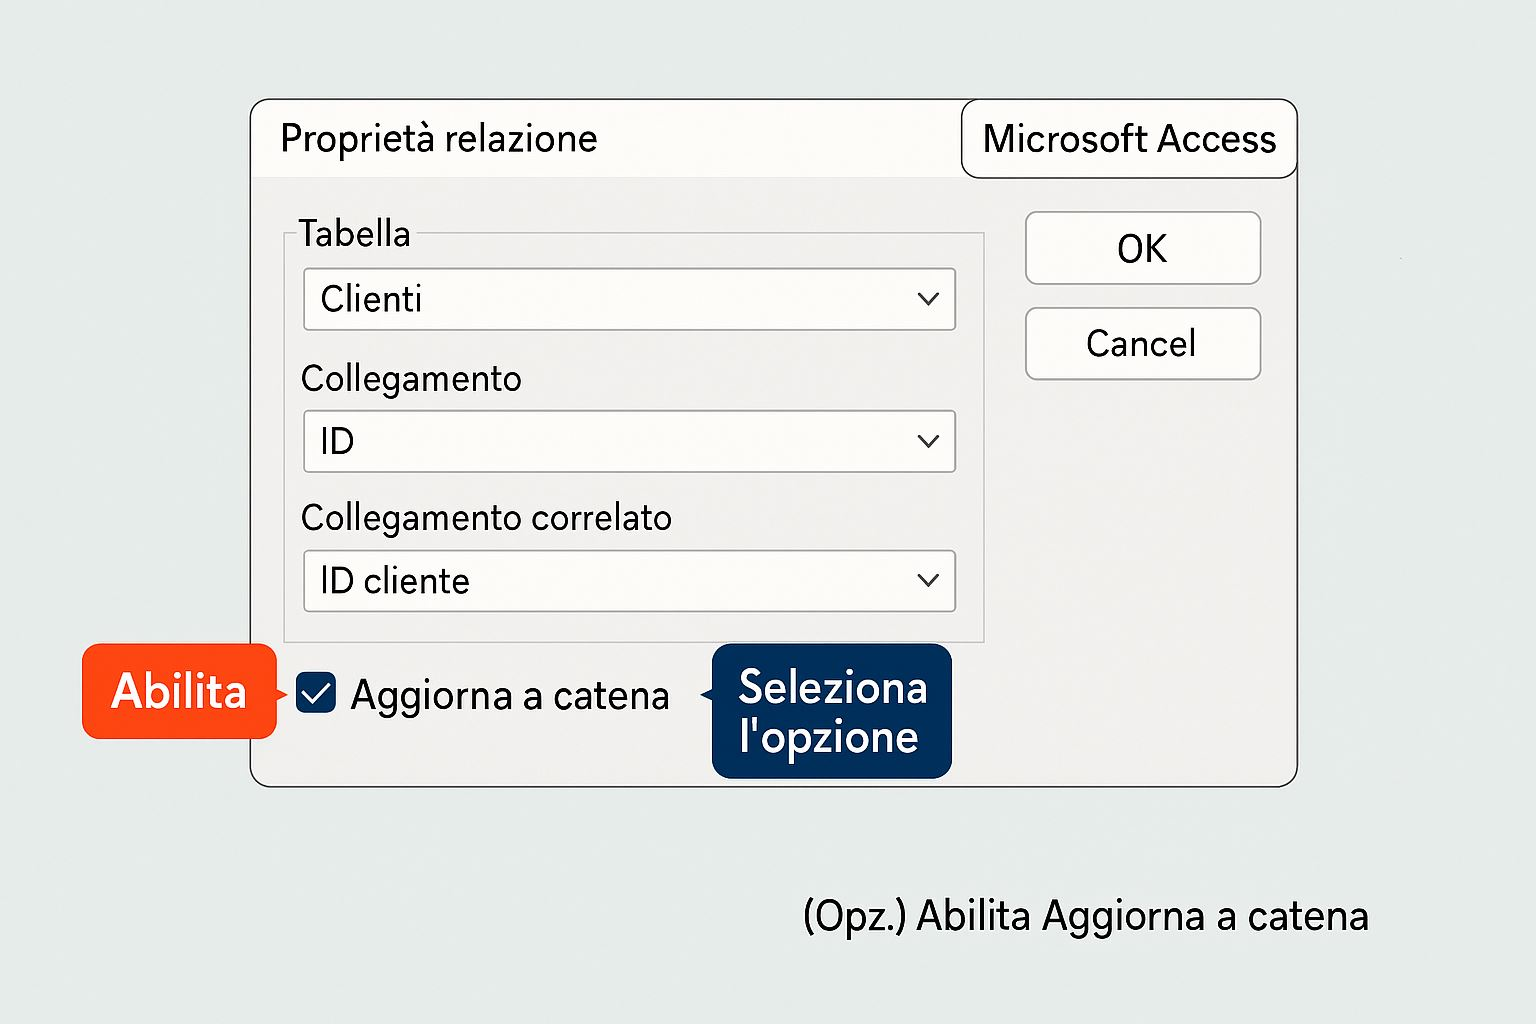Click the blue Seleziona l'opzione callout
This screenshot has height=1024, width=1536.
coord(831,711)
